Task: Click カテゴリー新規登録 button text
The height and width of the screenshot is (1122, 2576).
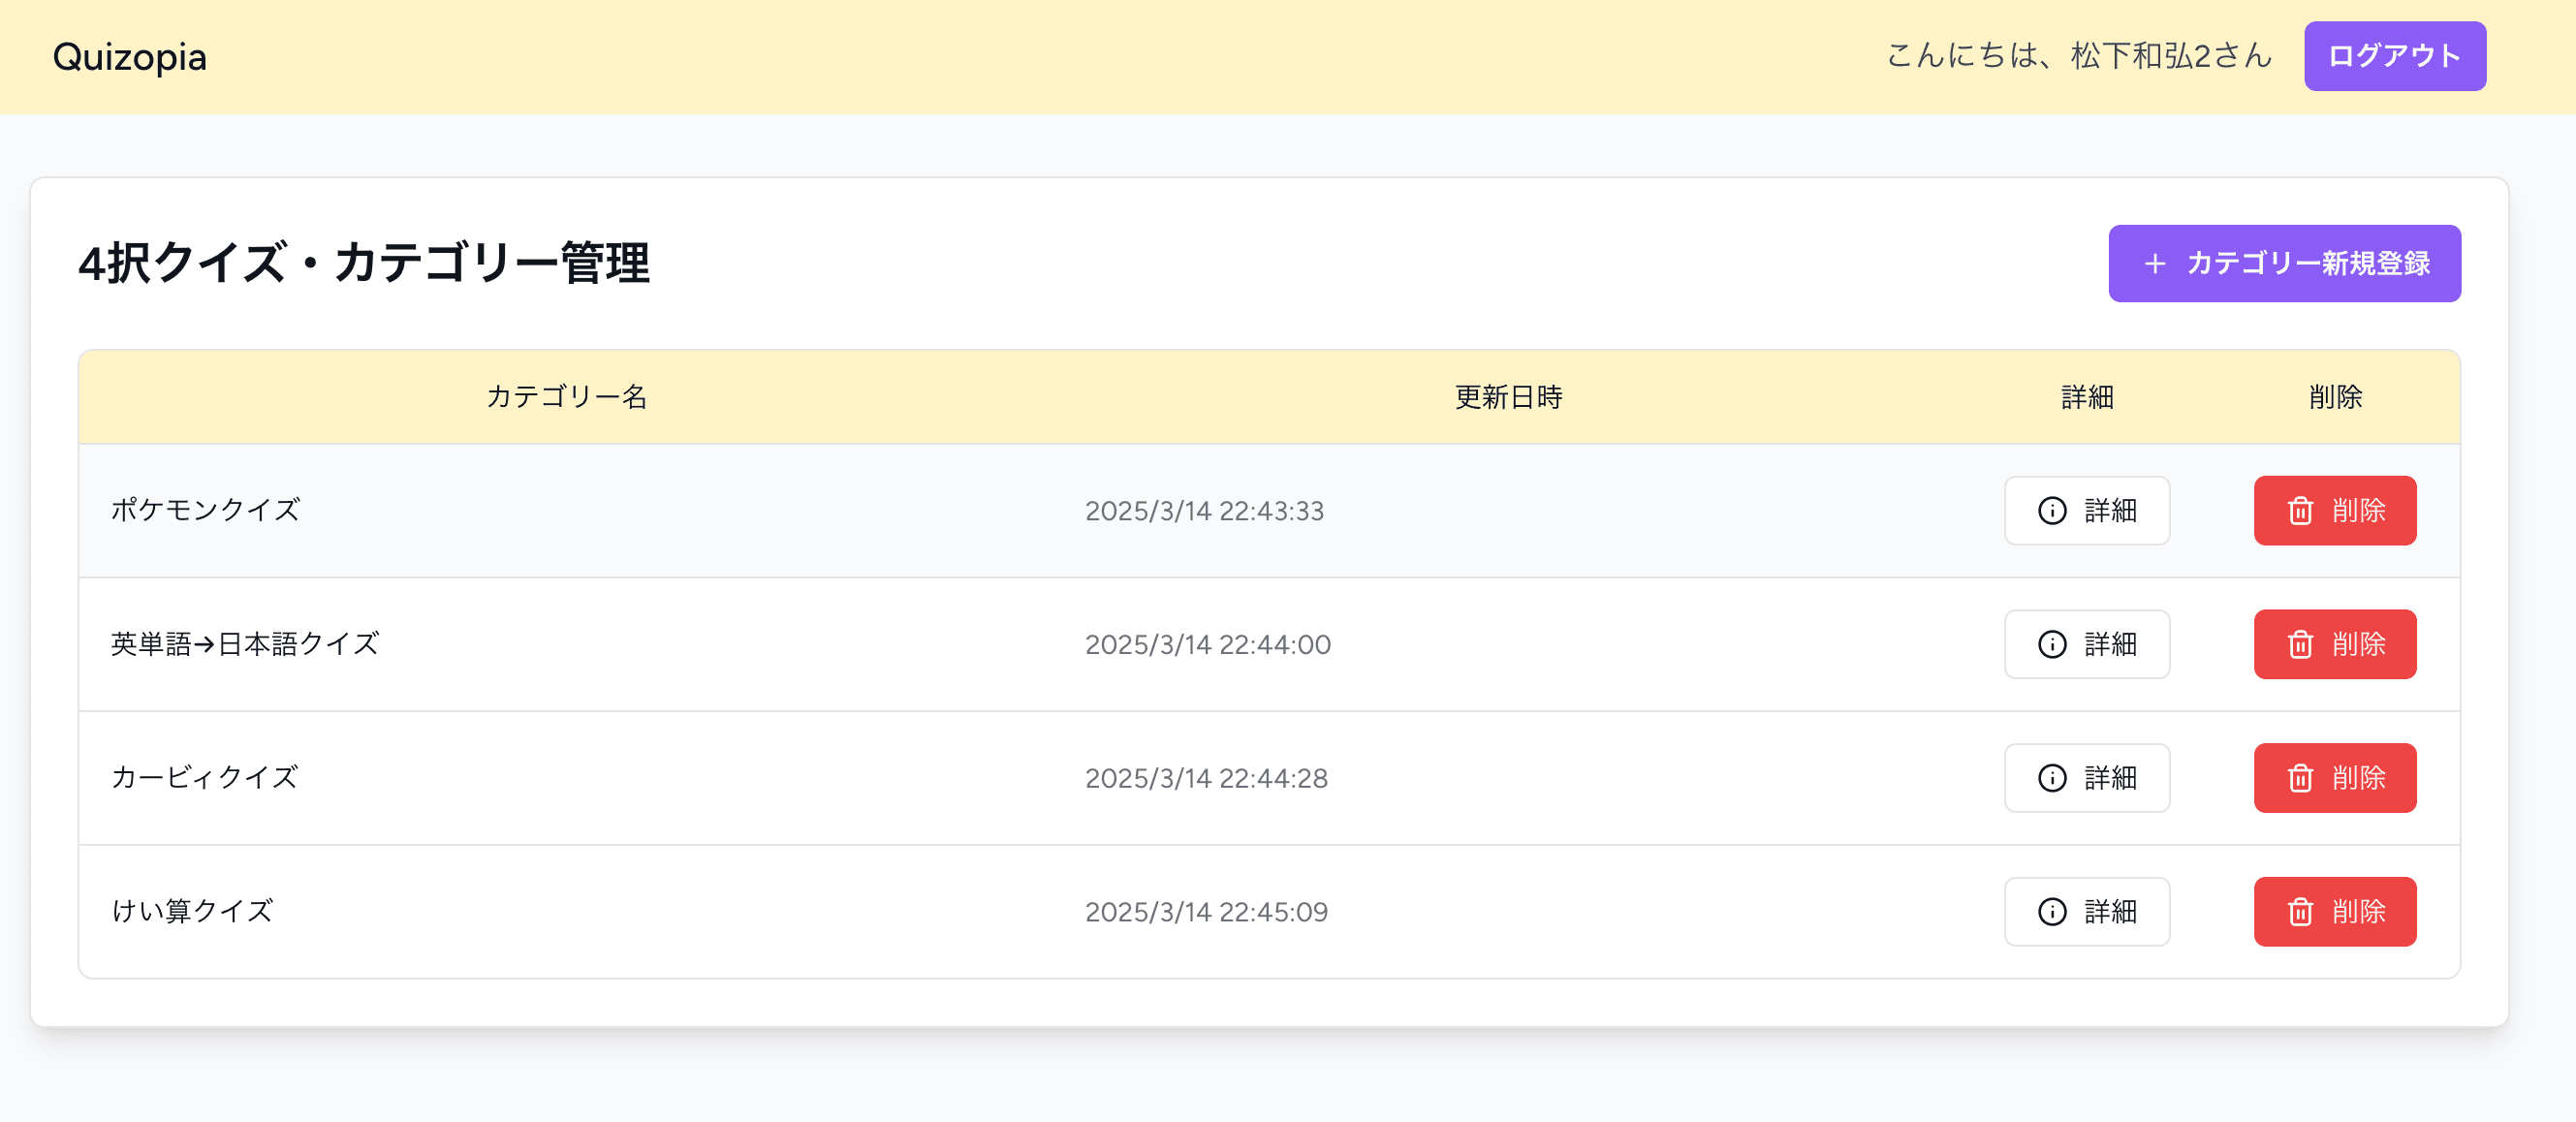Action: [2308, 264]
